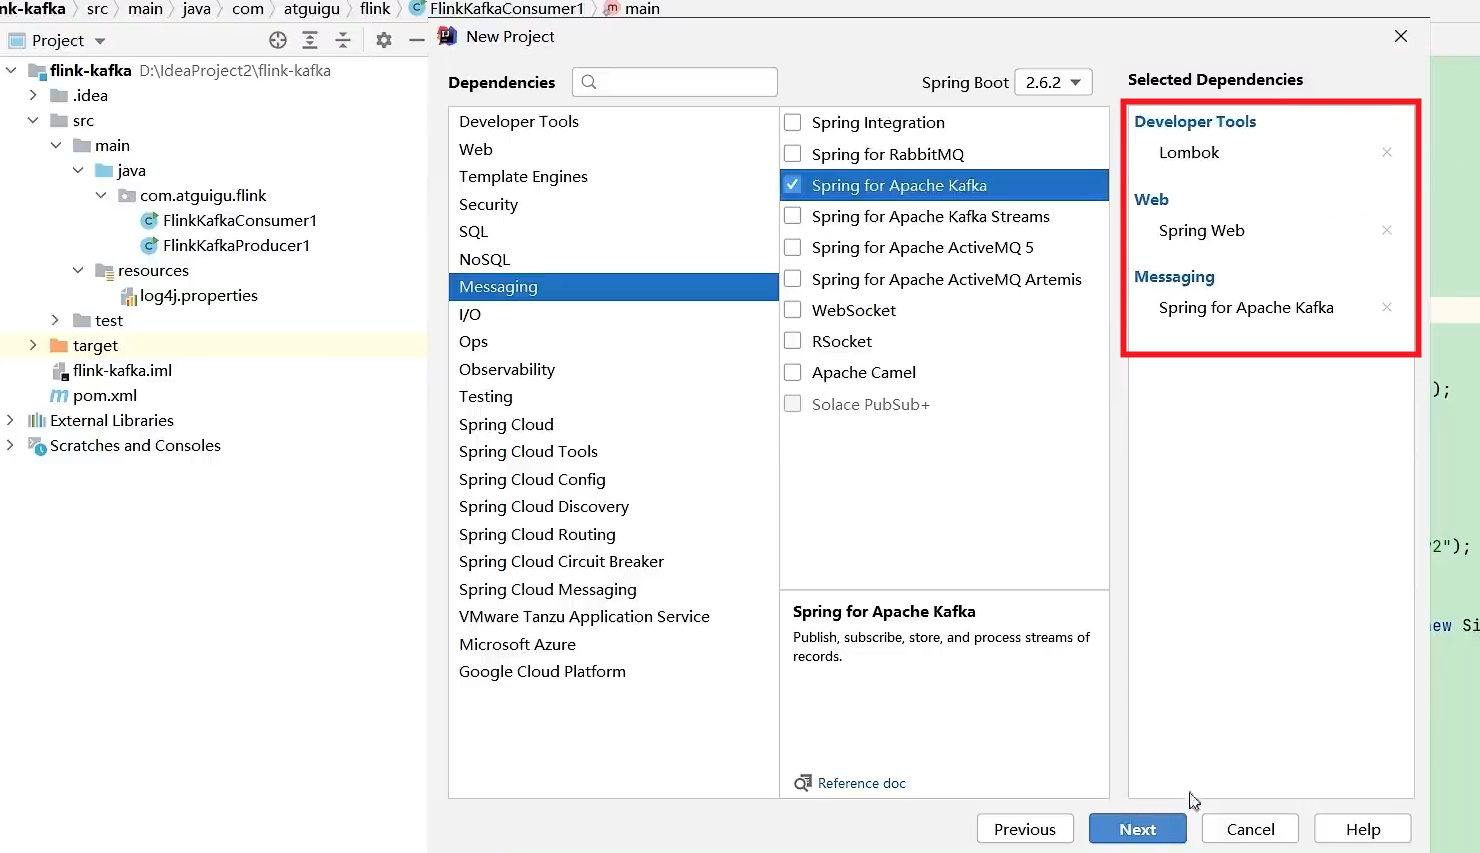The image size is (1480, 853).
Task: Collapse the flink-kafka root node
Action: coord(11,70)
